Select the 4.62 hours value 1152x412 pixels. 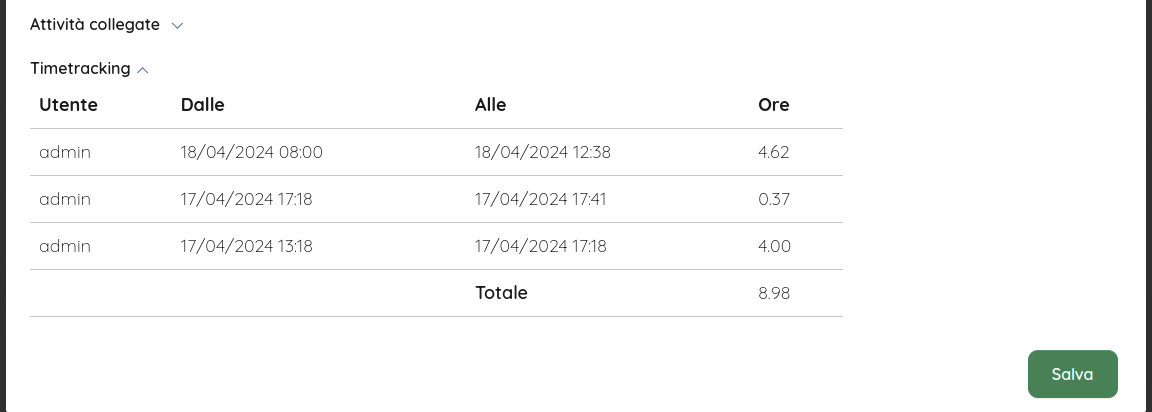tap(774, 152)
